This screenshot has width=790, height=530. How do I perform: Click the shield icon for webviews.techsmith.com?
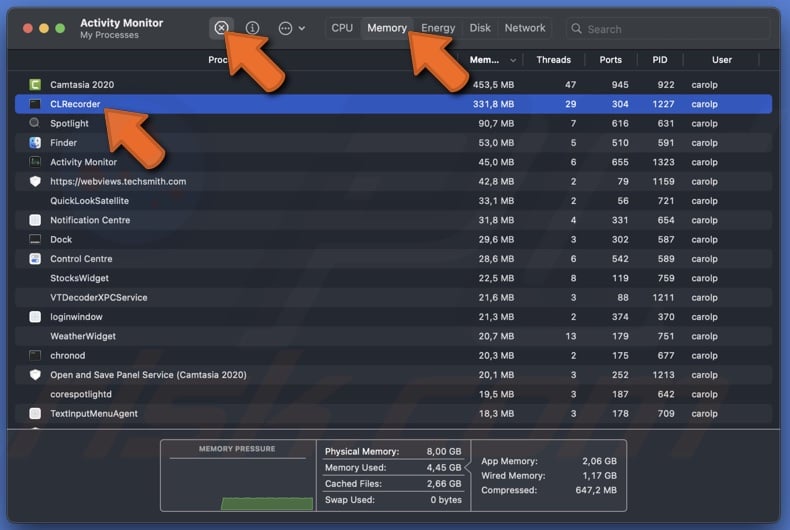click(35, 181)
